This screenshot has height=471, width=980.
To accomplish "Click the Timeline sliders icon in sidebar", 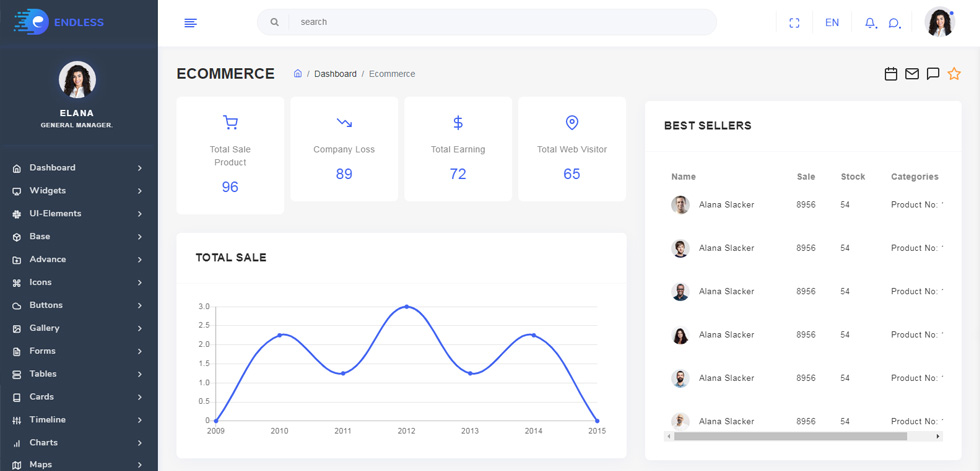I will coord(17,420).
